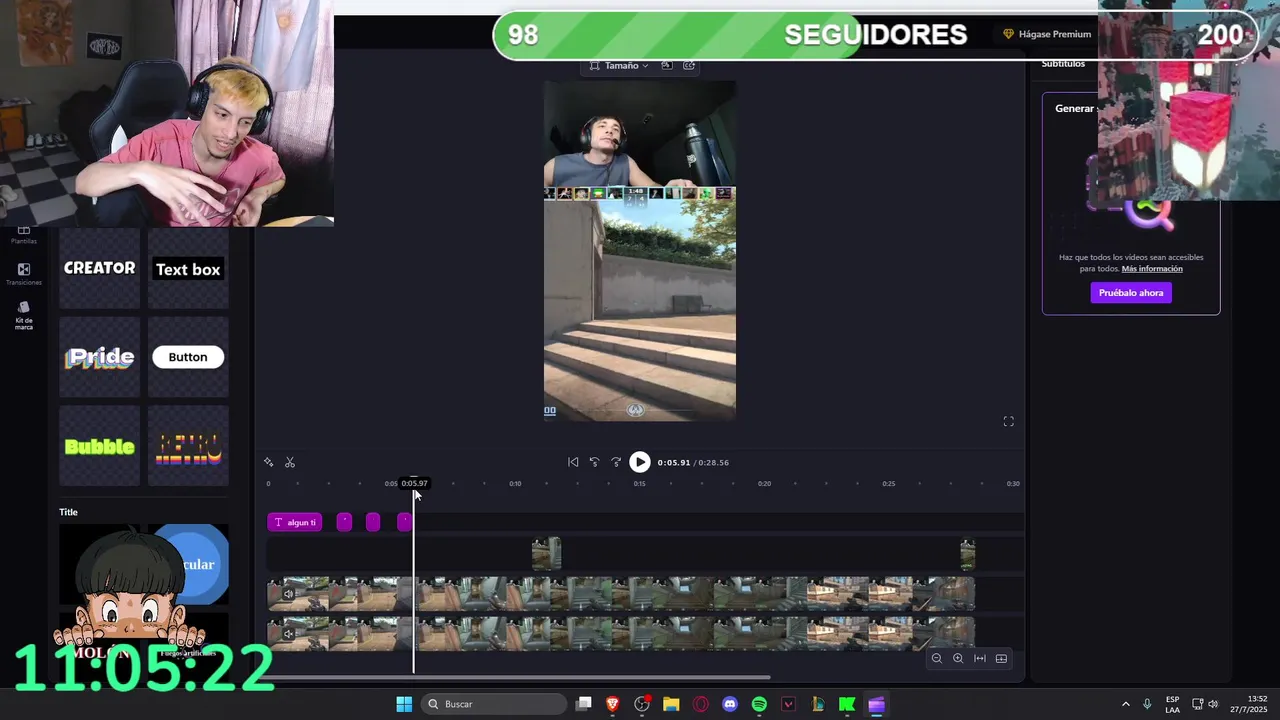
Task: Click the Pruébalo ahora button
Action: (x=1131, y=293)
